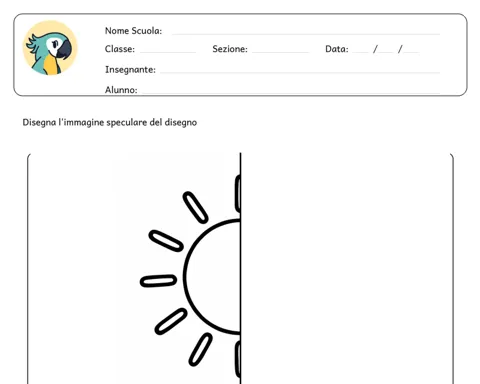Click the day field after Data
The width and height of the screenshot is (480, 384).
point(361,52)
